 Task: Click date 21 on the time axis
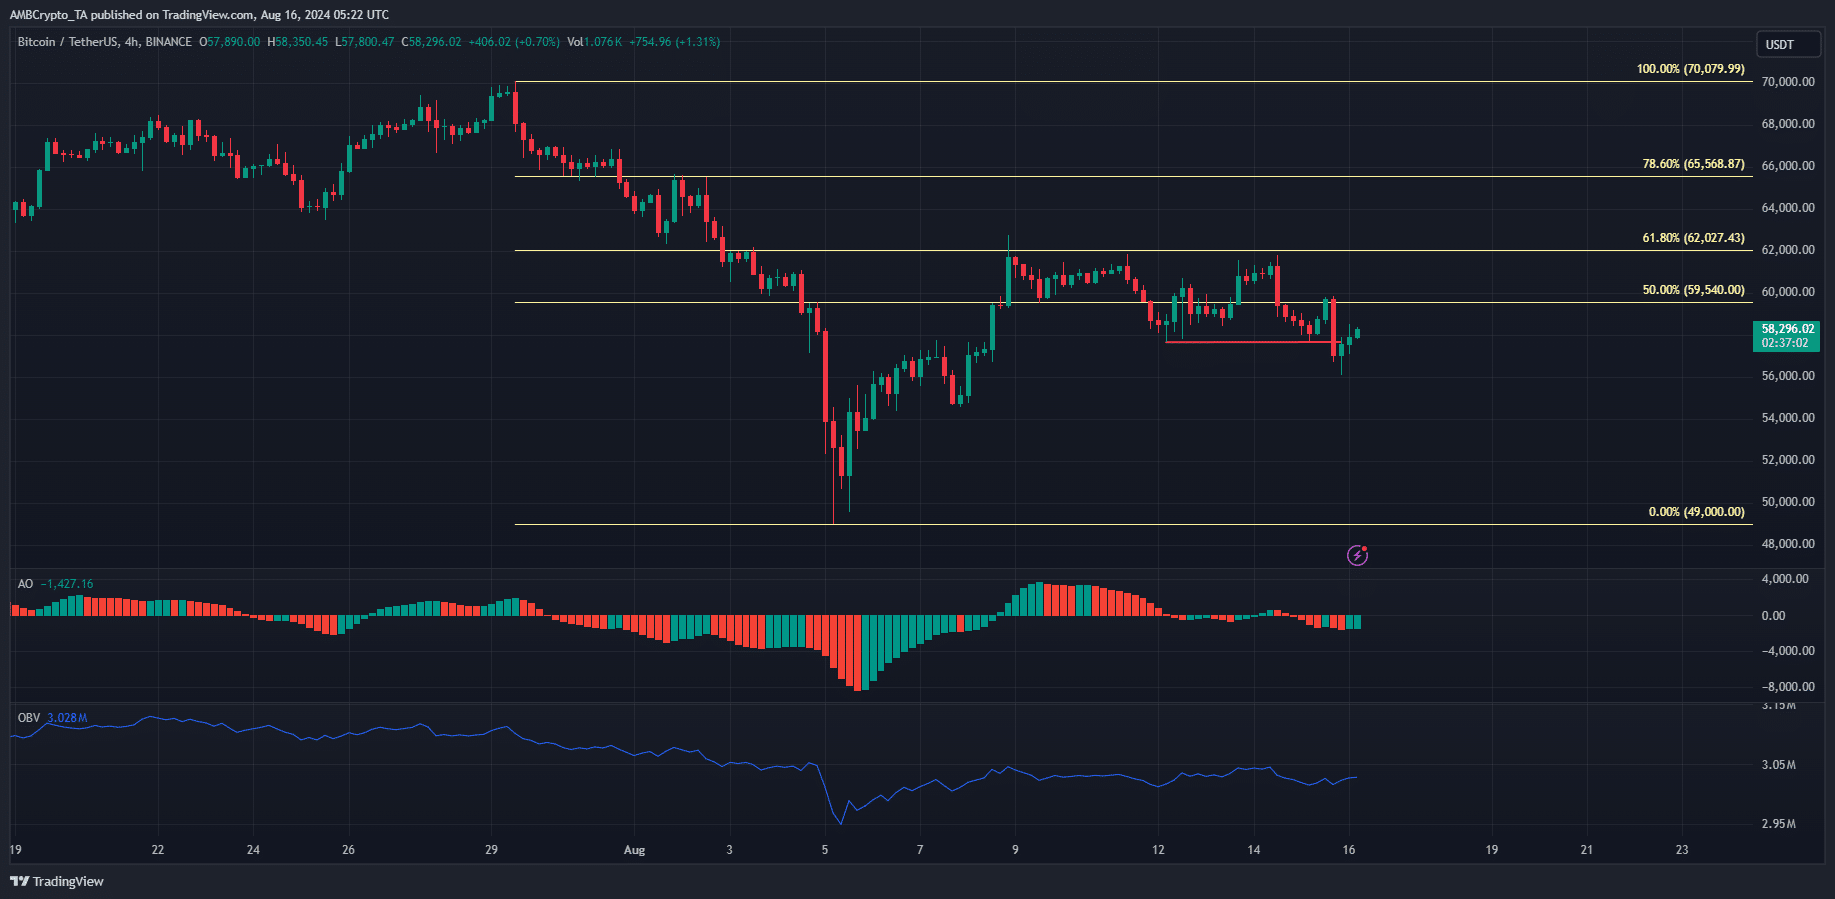point(1587,850)
